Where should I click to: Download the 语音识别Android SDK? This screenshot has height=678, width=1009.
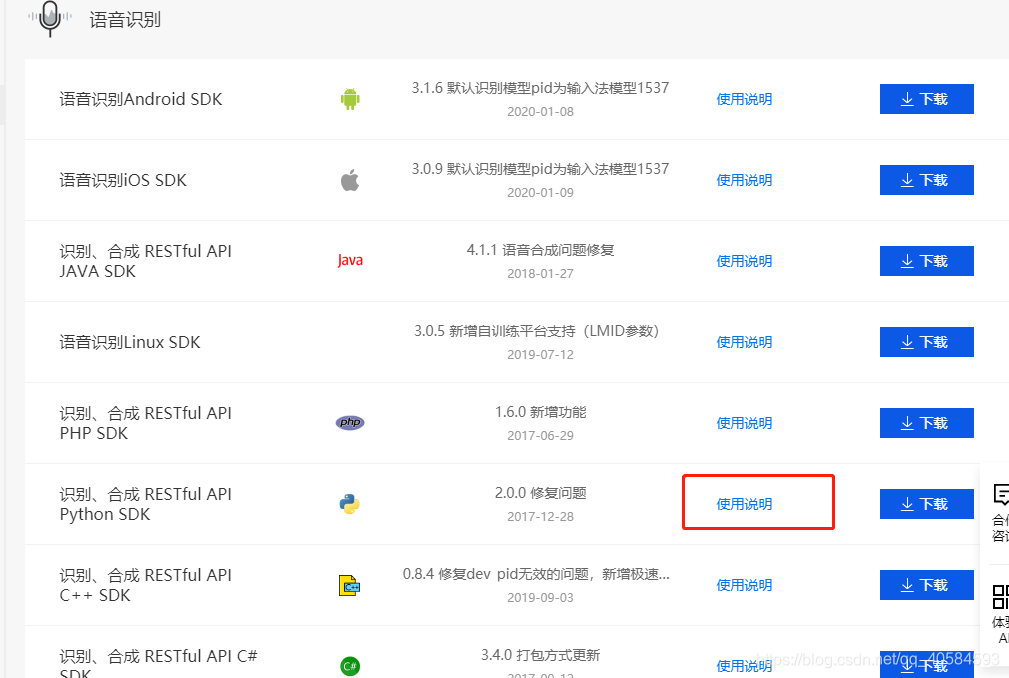click(x=927, y=99)
